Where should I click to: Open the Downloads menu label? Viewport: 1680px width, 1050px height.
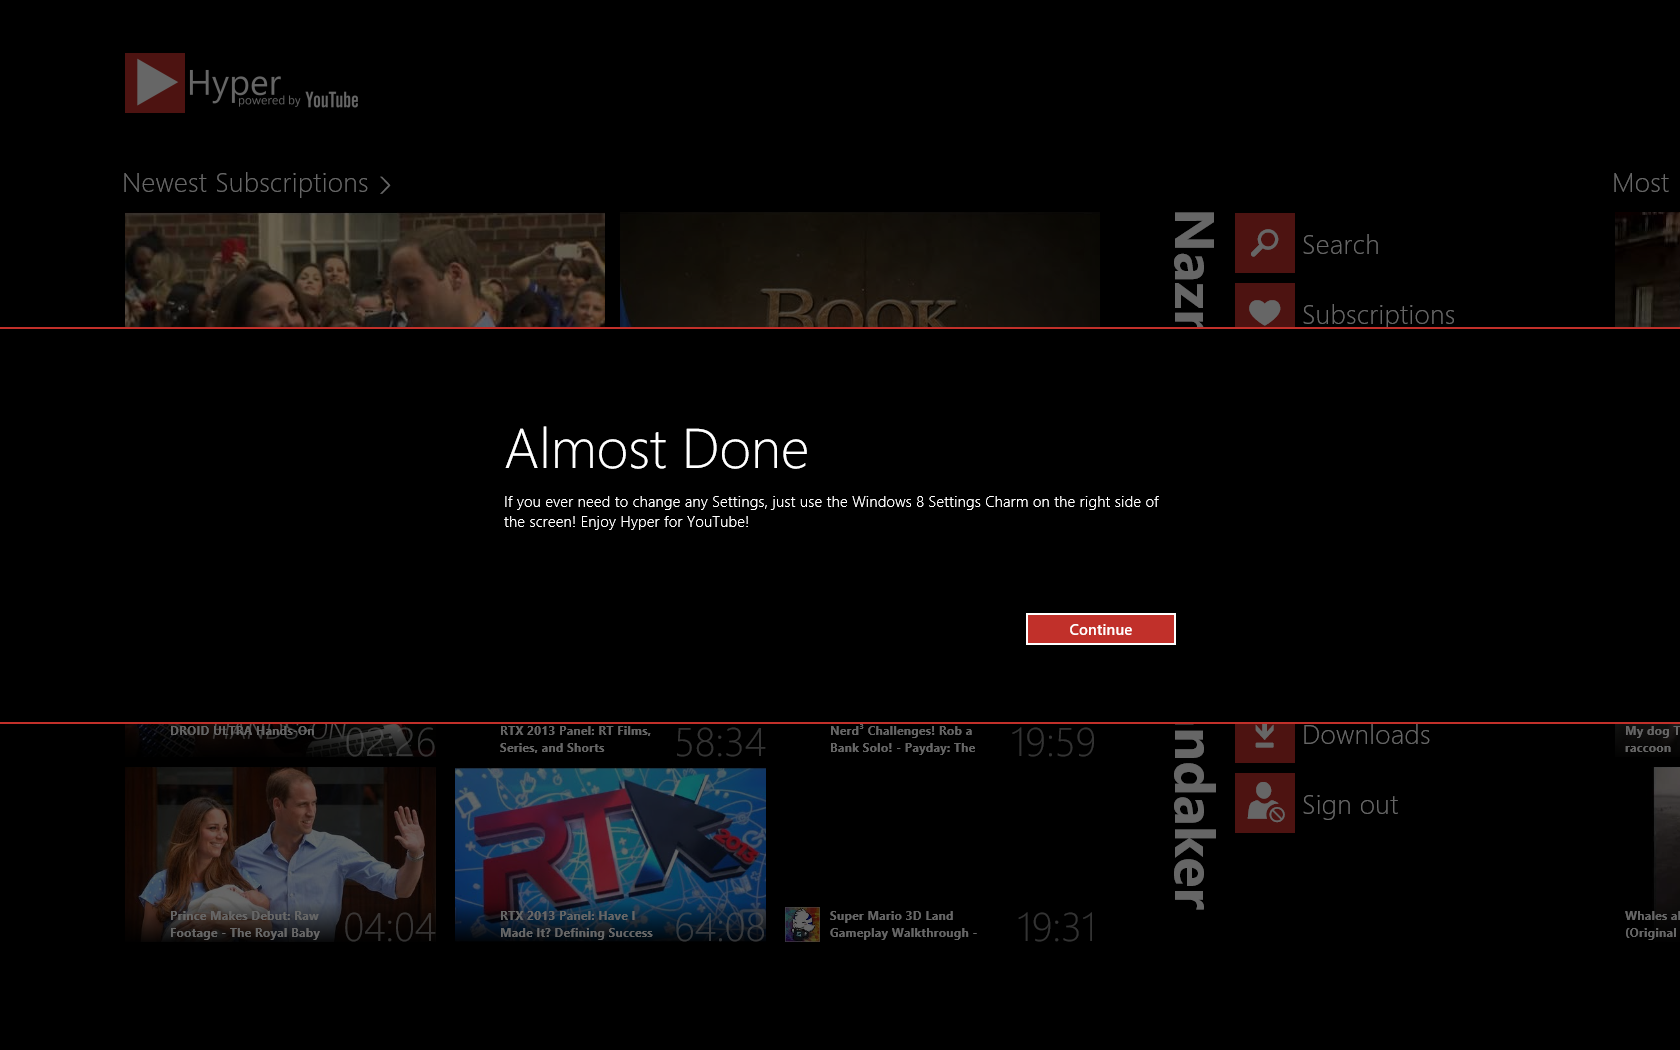coord(1366,736)
